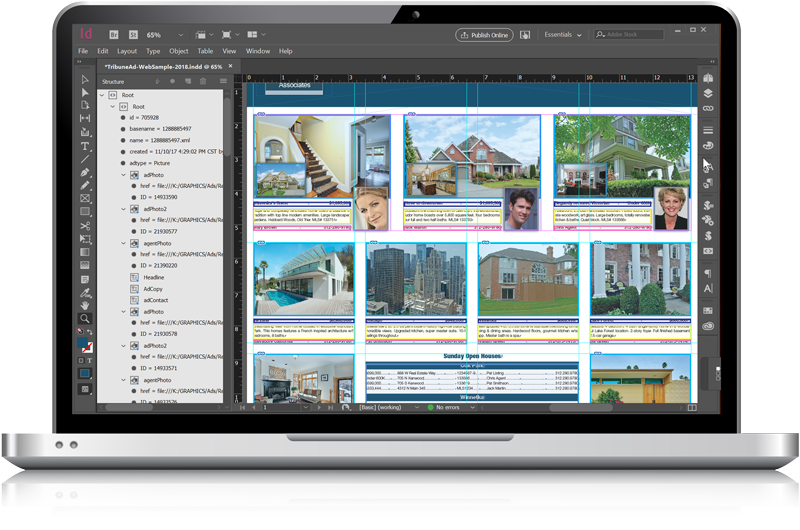Collapse adPhoto node containing ID 14933590
This screenshot has width=800, height=530.
(123, 175)
